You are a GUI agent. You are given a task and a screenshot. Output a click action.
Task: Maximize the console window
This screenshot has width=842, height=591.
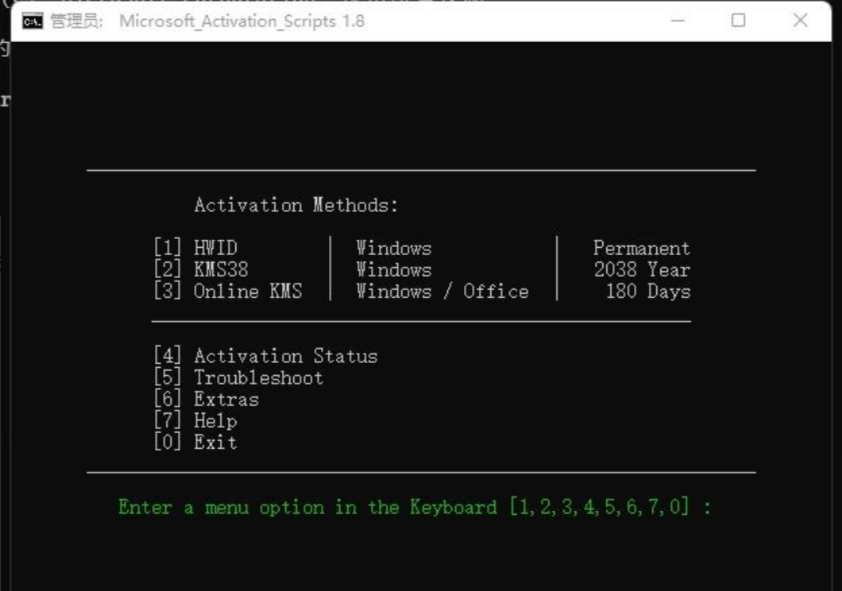[738, 21]
